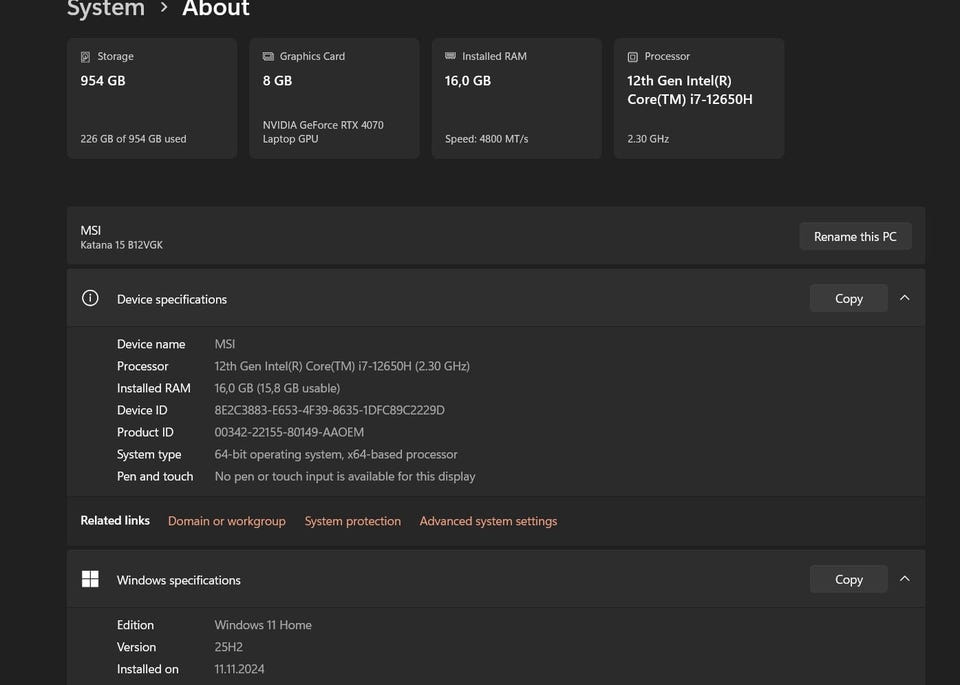Copy the device specifications
The width and height of the screenshot is (960, 685).
point(848,298)
